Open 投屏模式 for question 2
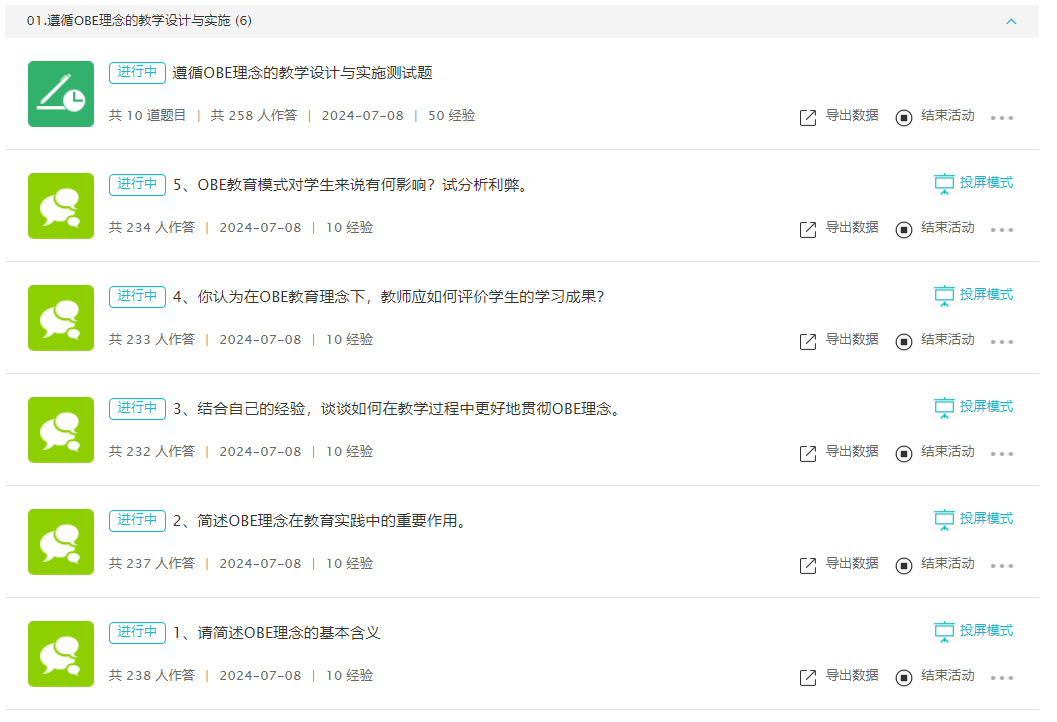This screenshot has width=1057, height=722. click(974, 519)
